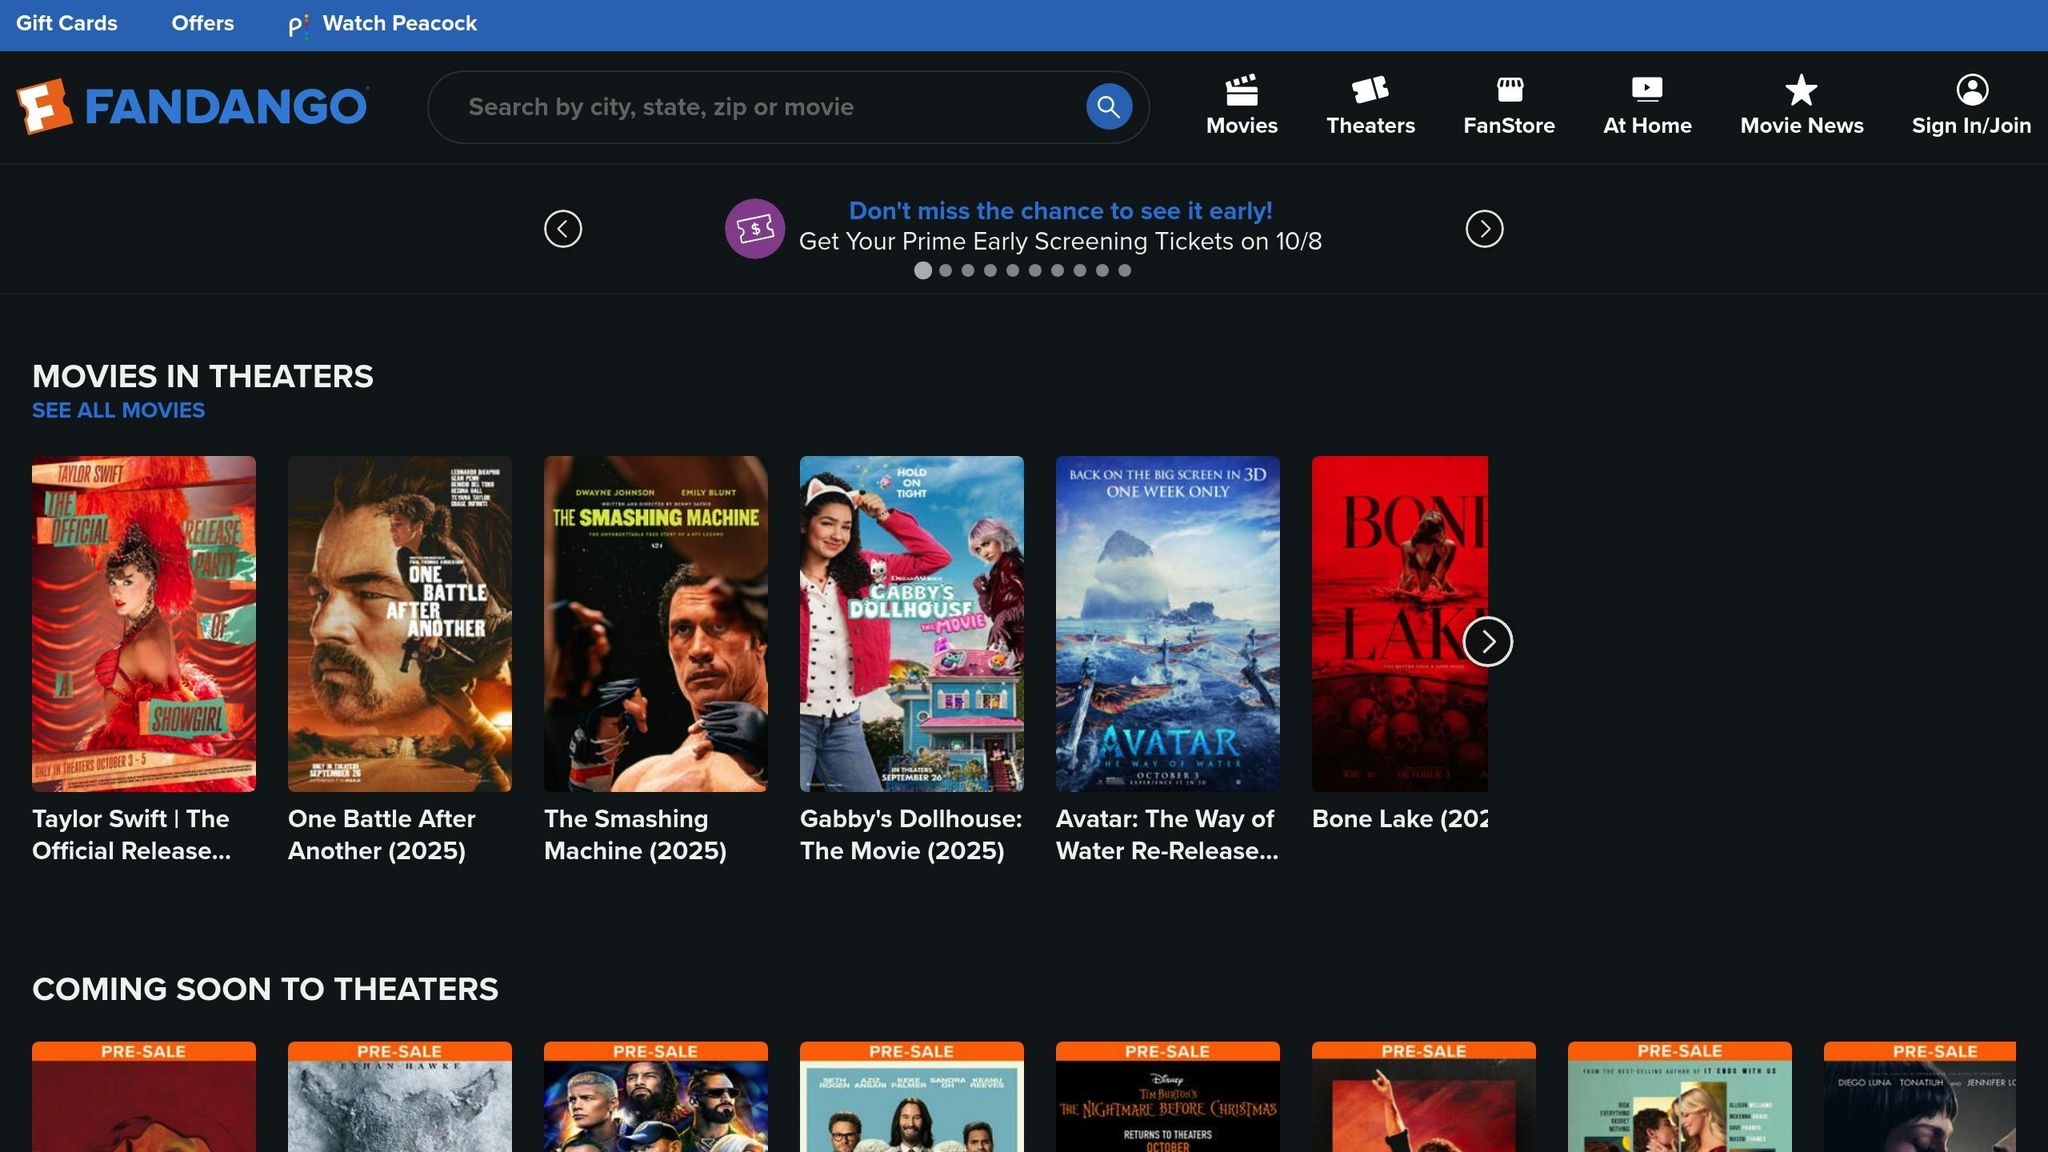Click the Fandango logo
This screenshot has width=2048, height=1152.
click(192, 106)
